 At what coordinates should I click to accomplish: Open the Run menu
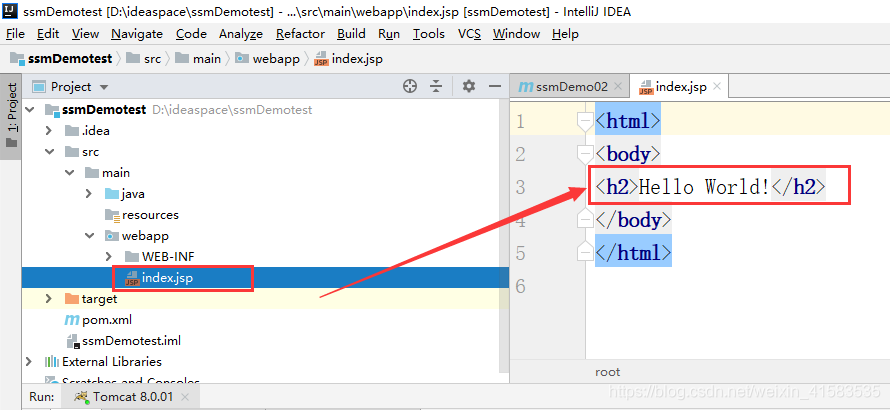389,34
